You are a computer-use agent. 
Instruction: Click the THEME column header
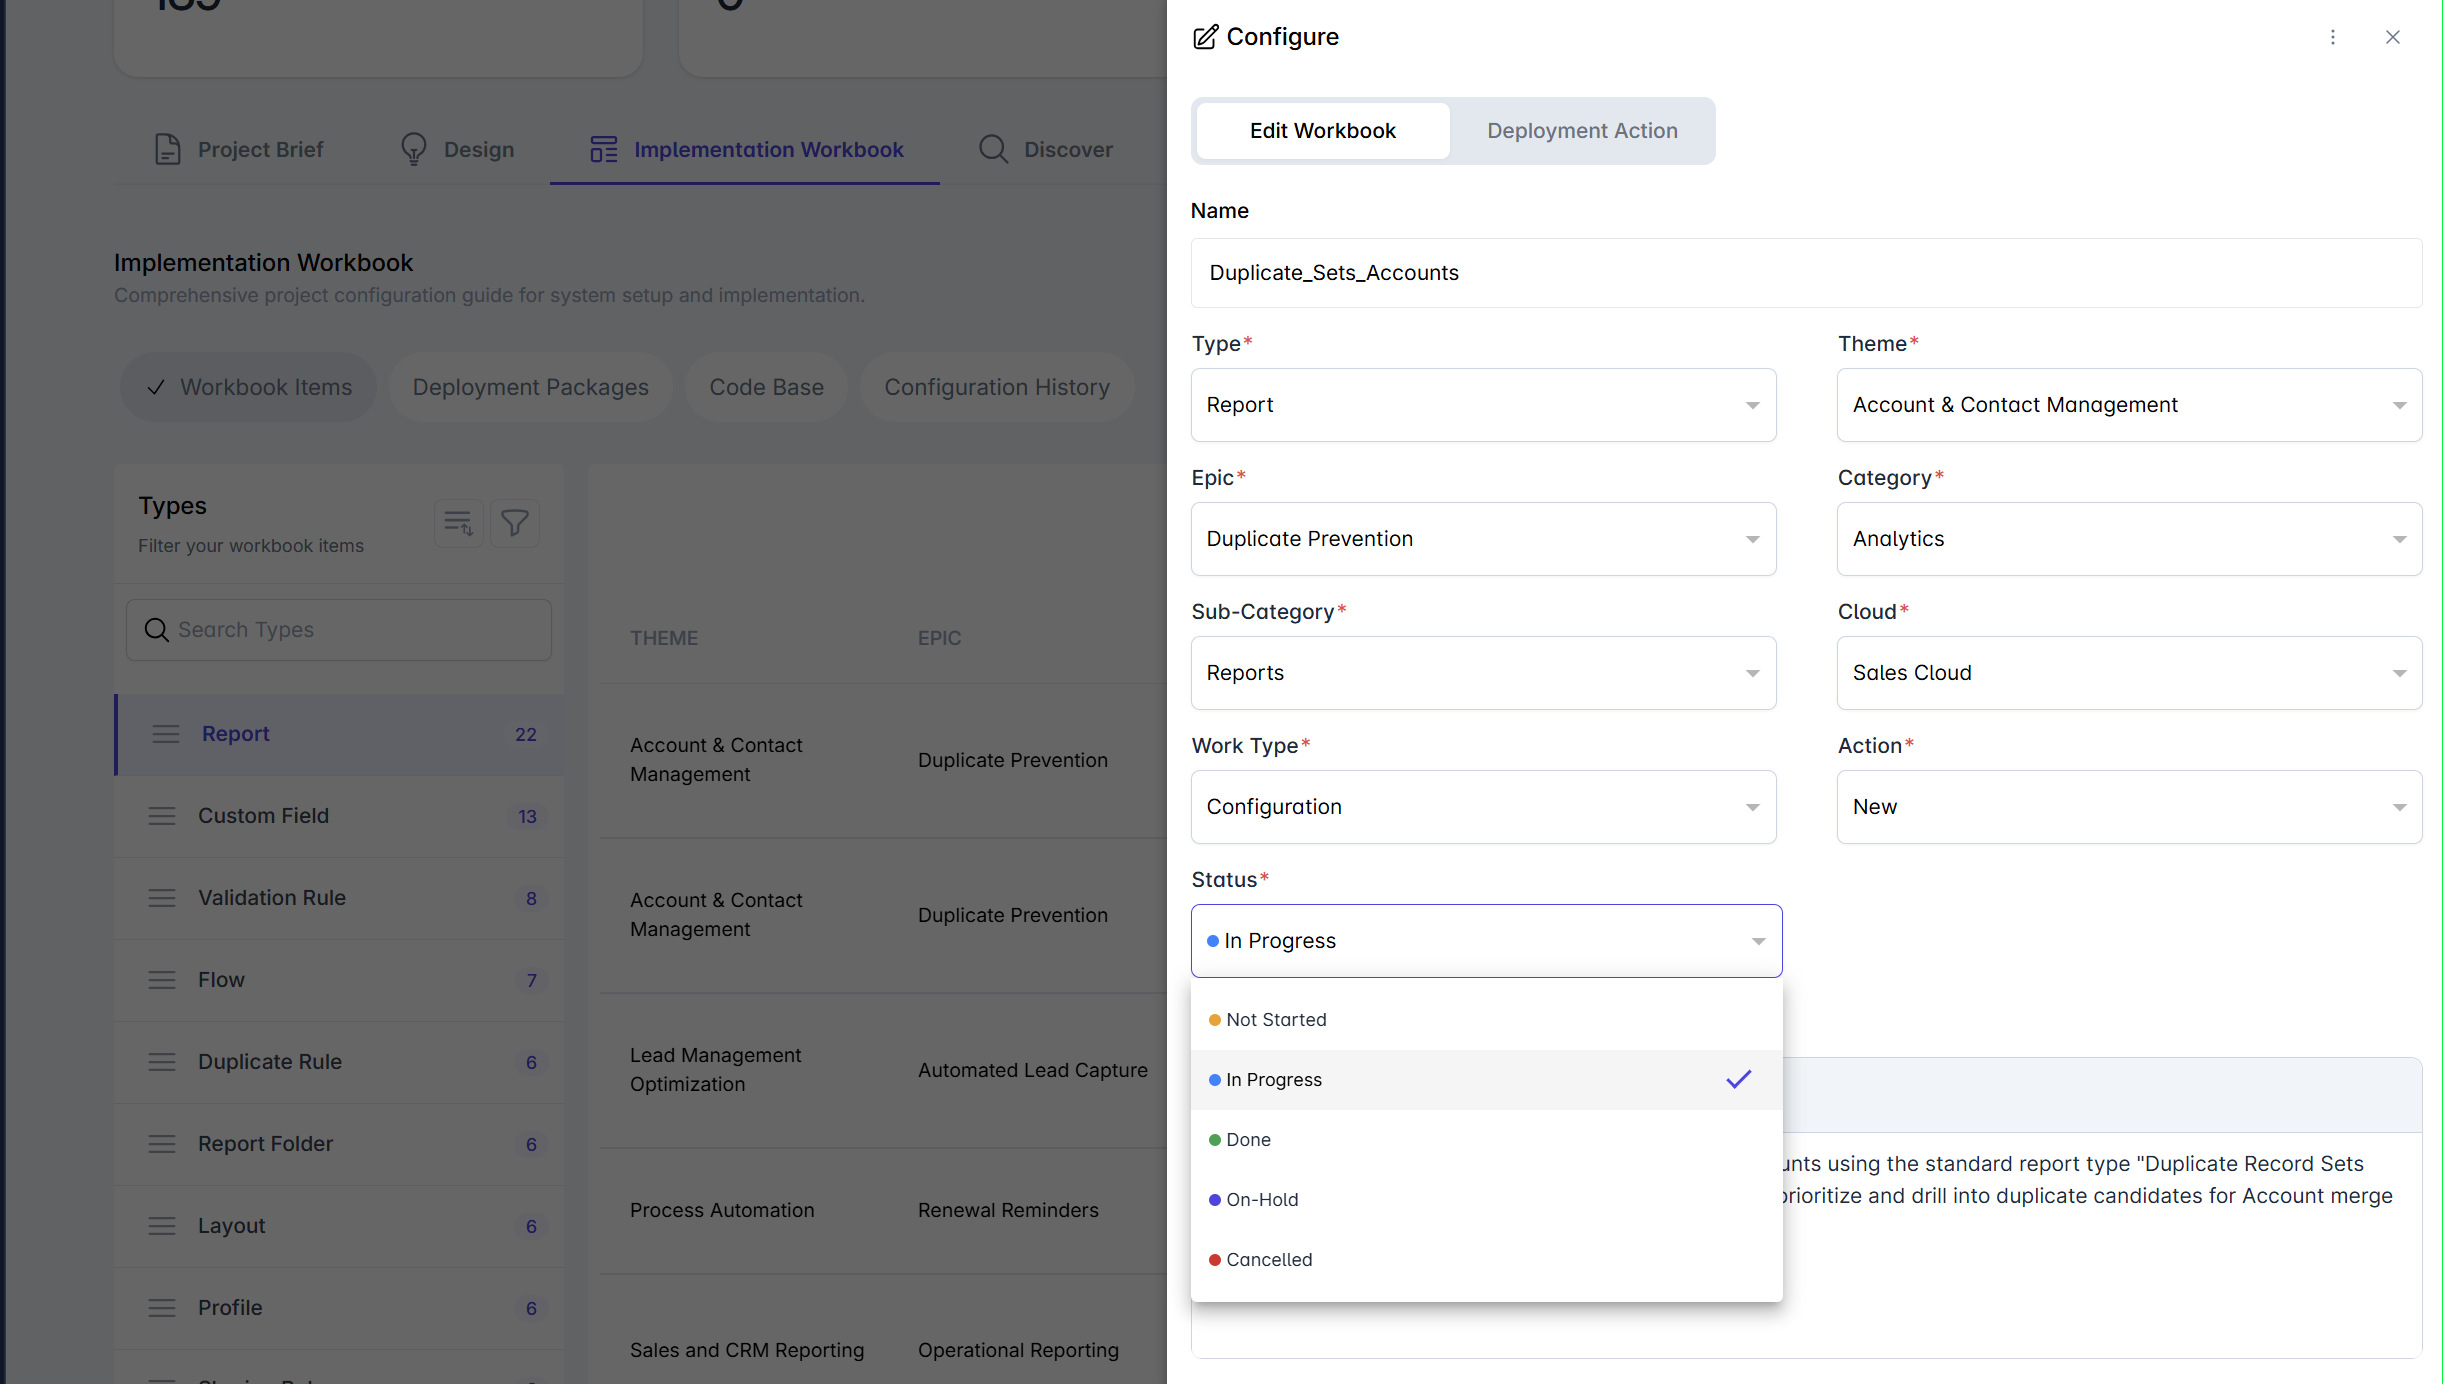(664, 638)
